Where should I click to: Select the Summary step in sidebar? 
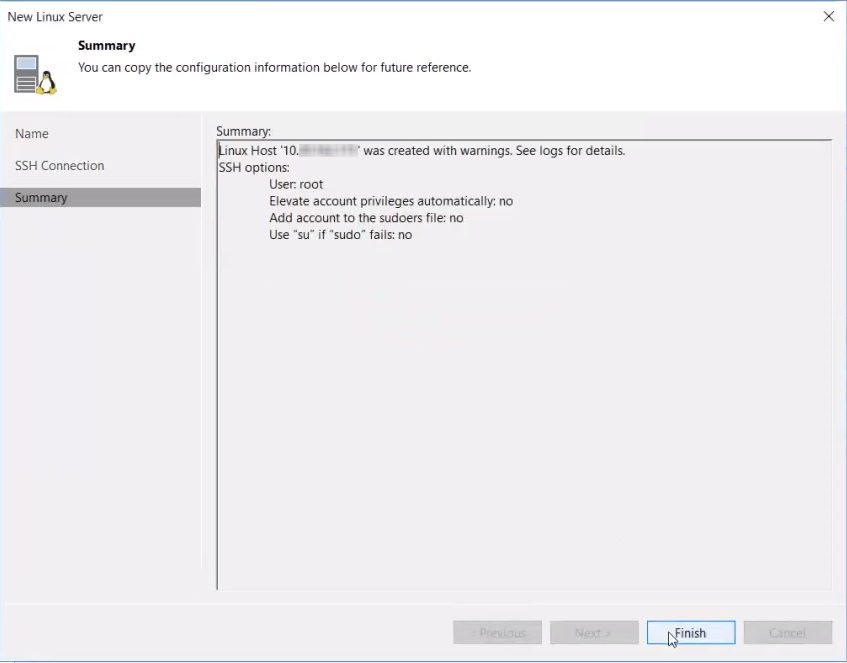[41, 198]
